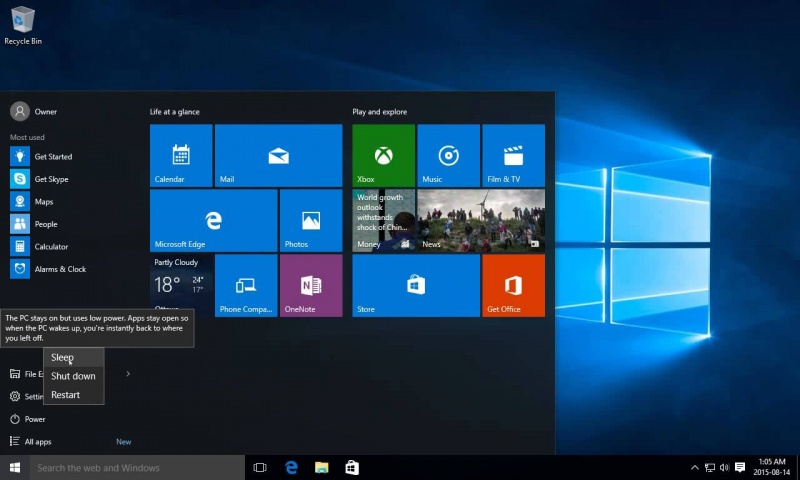Click the Start button on taskbar

[x=15, y=468]
